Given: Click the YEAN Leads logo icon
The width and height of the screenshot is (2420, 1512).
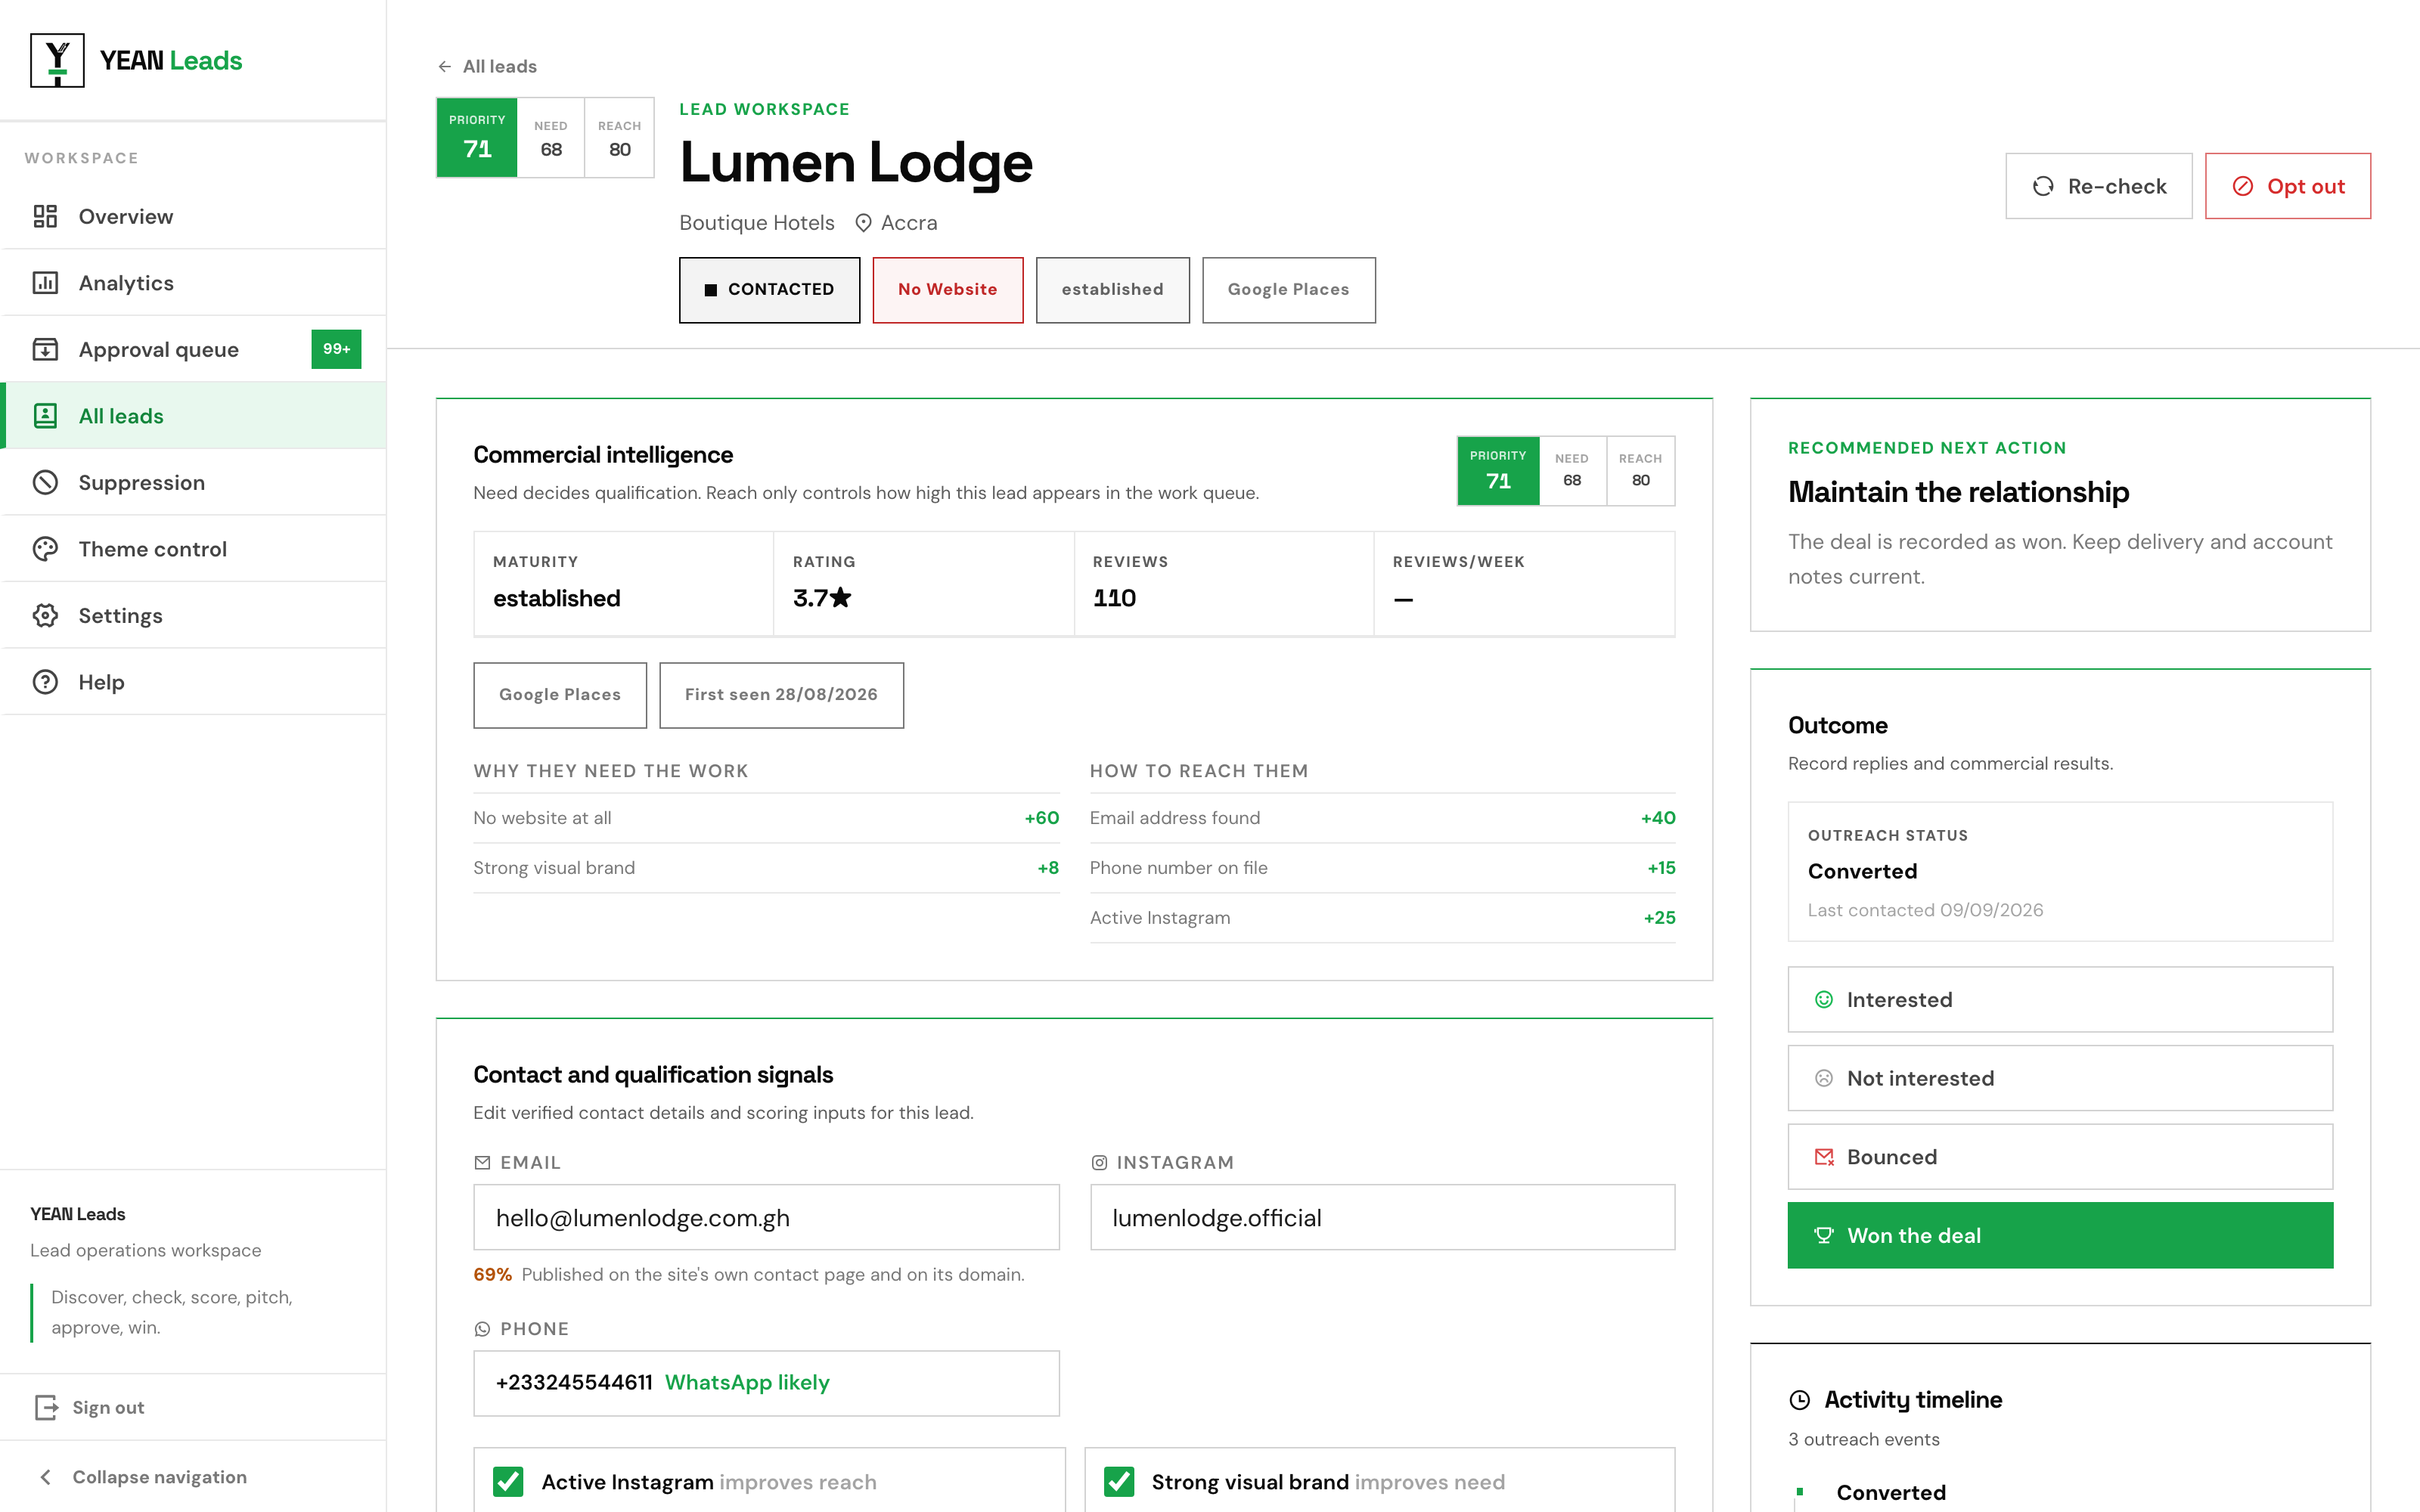Looking at the screenshot, I should (57, 61).
